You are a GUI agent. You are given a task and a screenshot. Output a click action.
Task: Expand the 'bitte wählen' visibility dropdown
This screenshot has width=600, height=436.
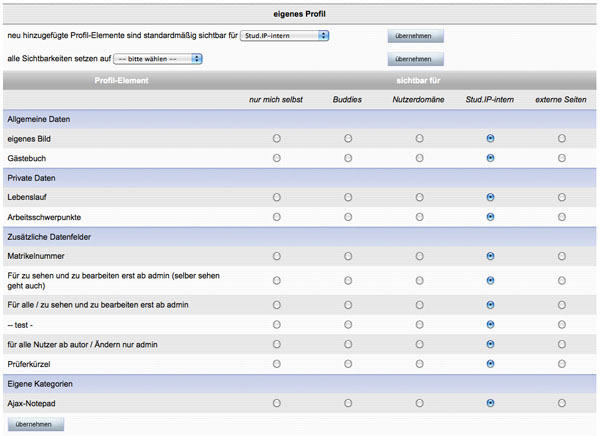click(158, 59)
